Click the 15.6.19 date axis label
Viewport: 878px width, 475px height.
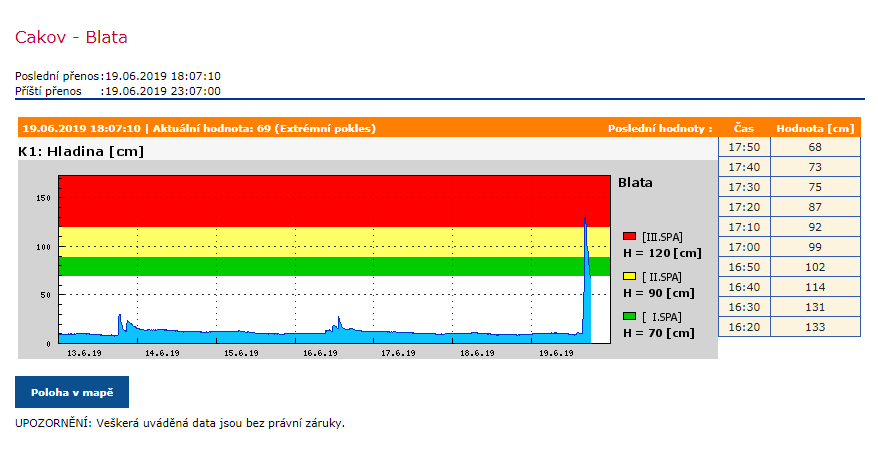[x=241, y=353]
